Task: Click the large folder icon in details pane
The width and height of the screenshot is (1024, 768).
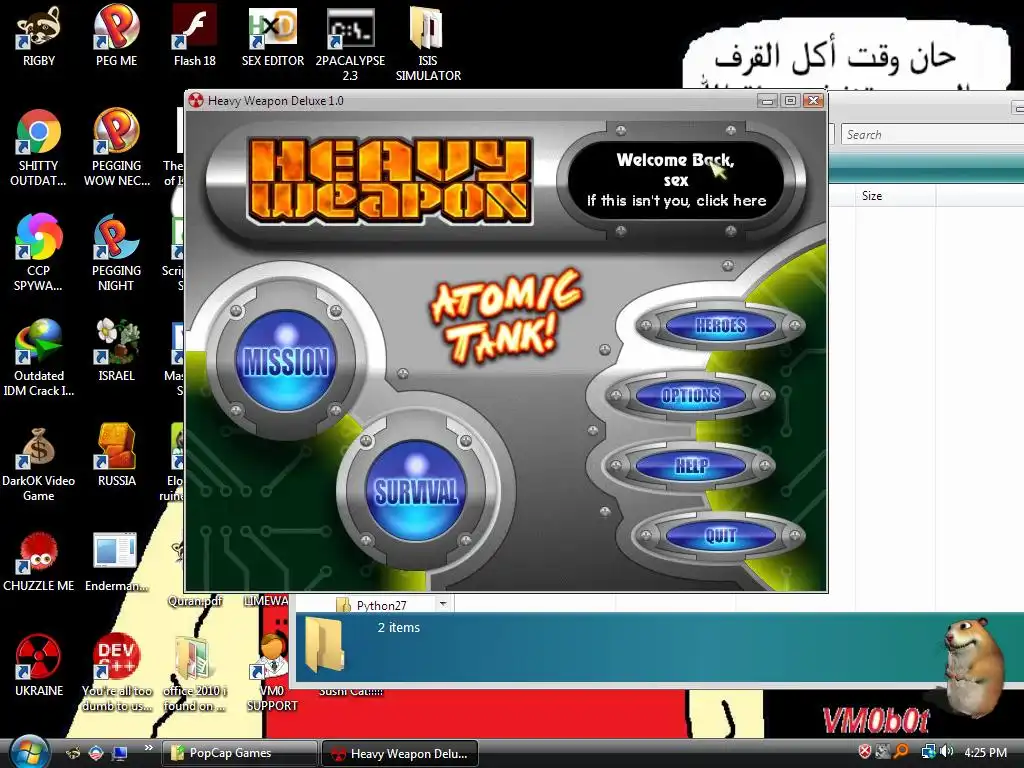Action: click(x=325, y=645)
